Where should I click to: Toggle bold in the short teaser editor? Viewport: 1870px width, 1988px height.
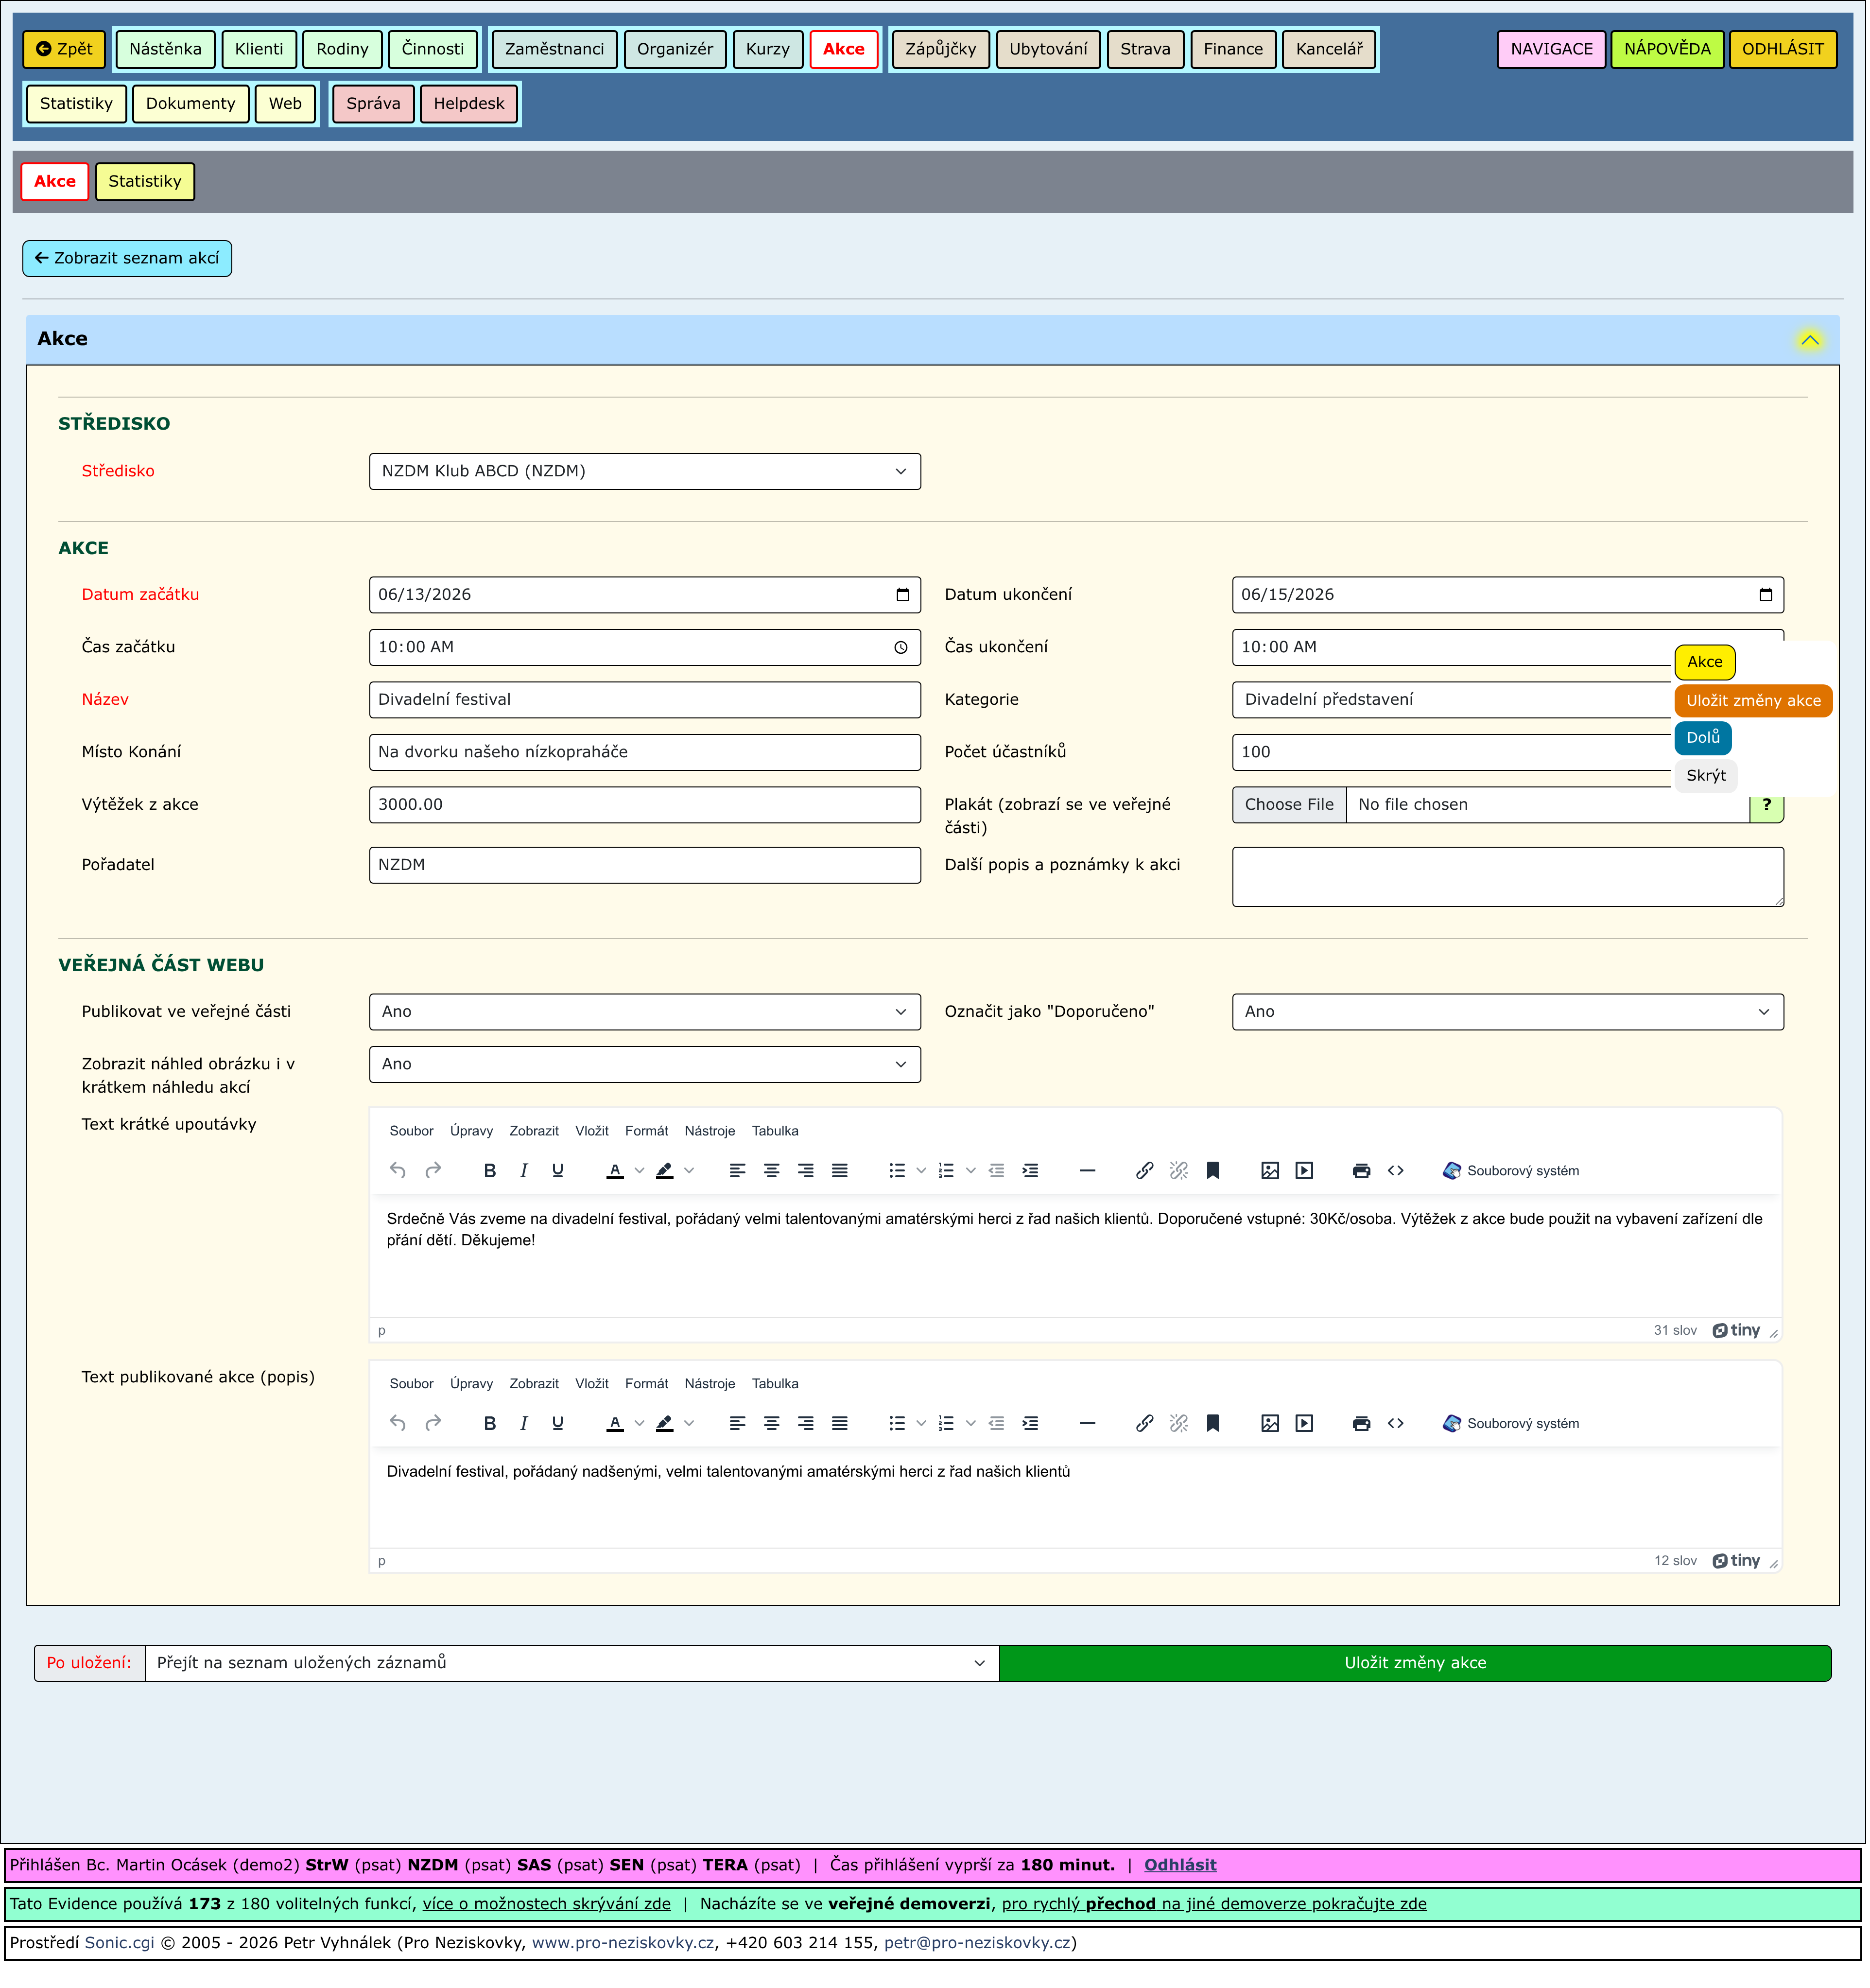tap(490, 1172)
